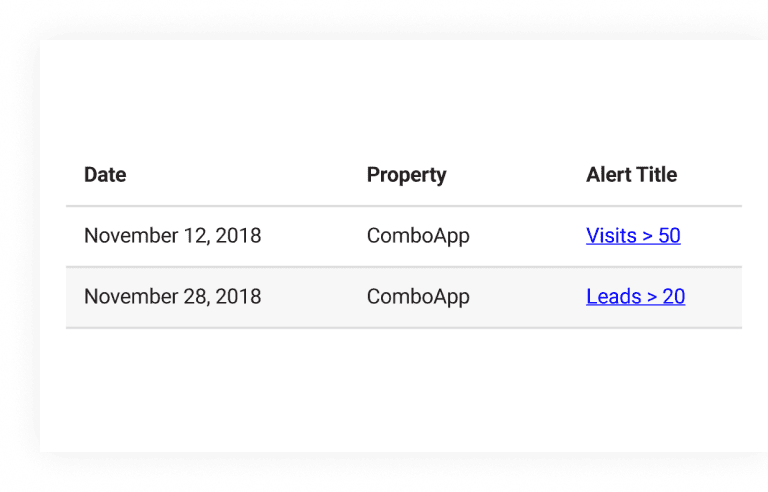
Task: Click the word "November" in the shaded table row
Action: coord(131,296)
